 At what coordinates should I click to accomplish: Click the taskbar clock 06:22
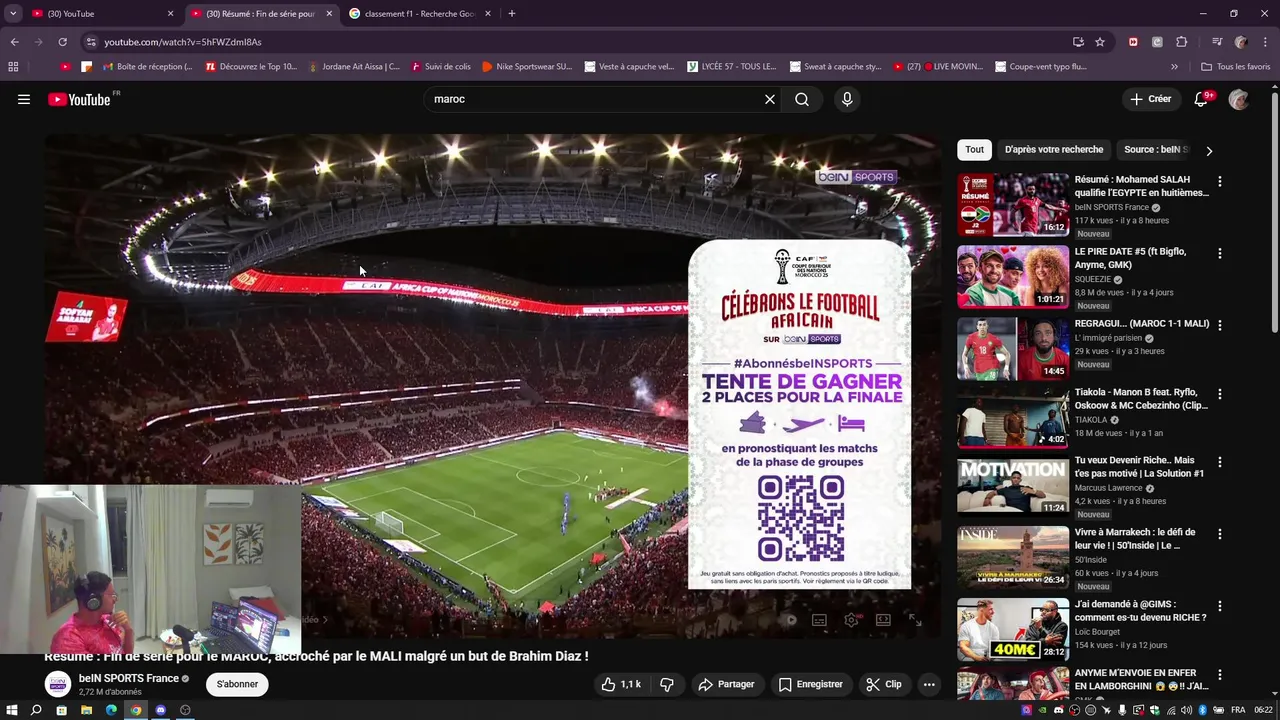pos(1264,710)
